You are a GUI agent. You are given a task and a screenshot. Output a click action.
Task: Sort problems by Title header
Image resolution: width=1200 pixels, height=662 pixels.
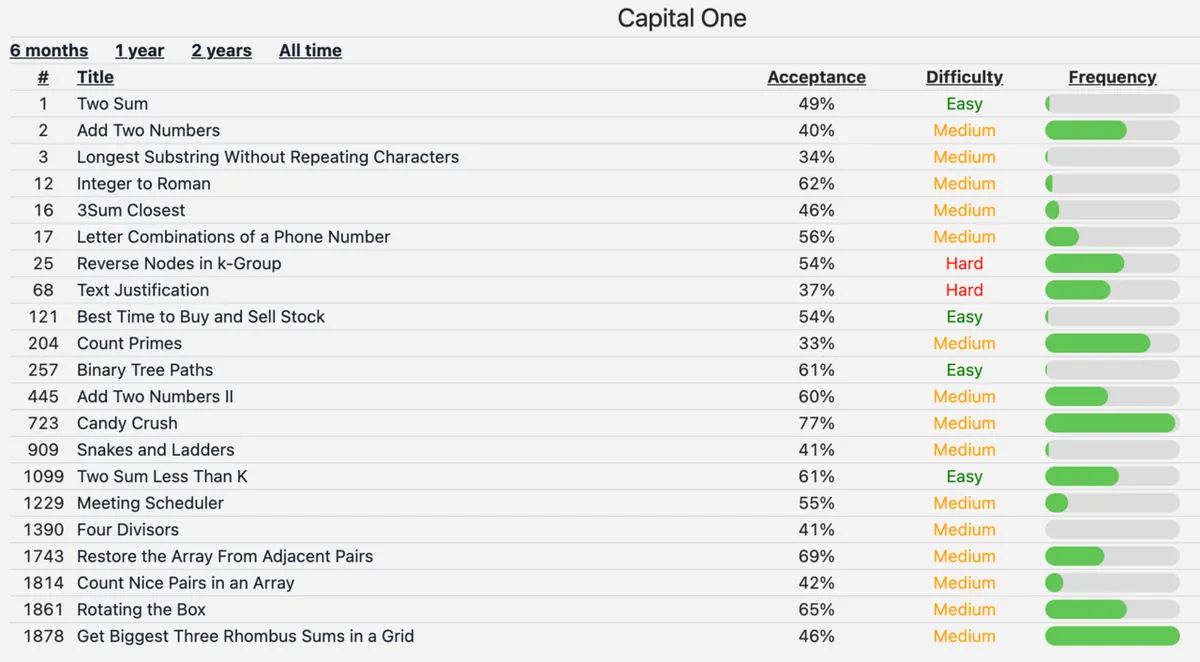click(x=95, y=77)
